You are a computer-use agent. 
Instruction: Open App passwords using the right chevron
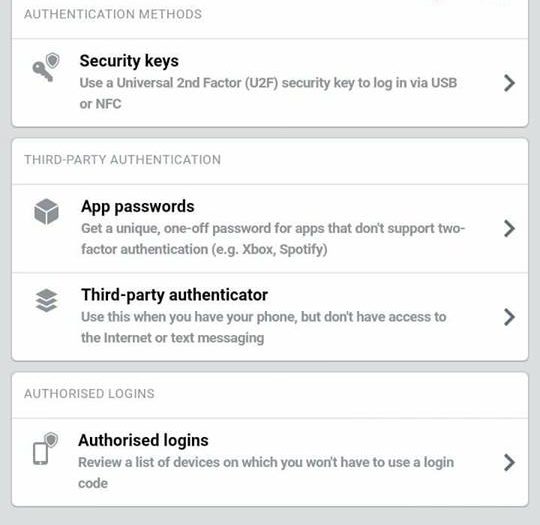509,229
